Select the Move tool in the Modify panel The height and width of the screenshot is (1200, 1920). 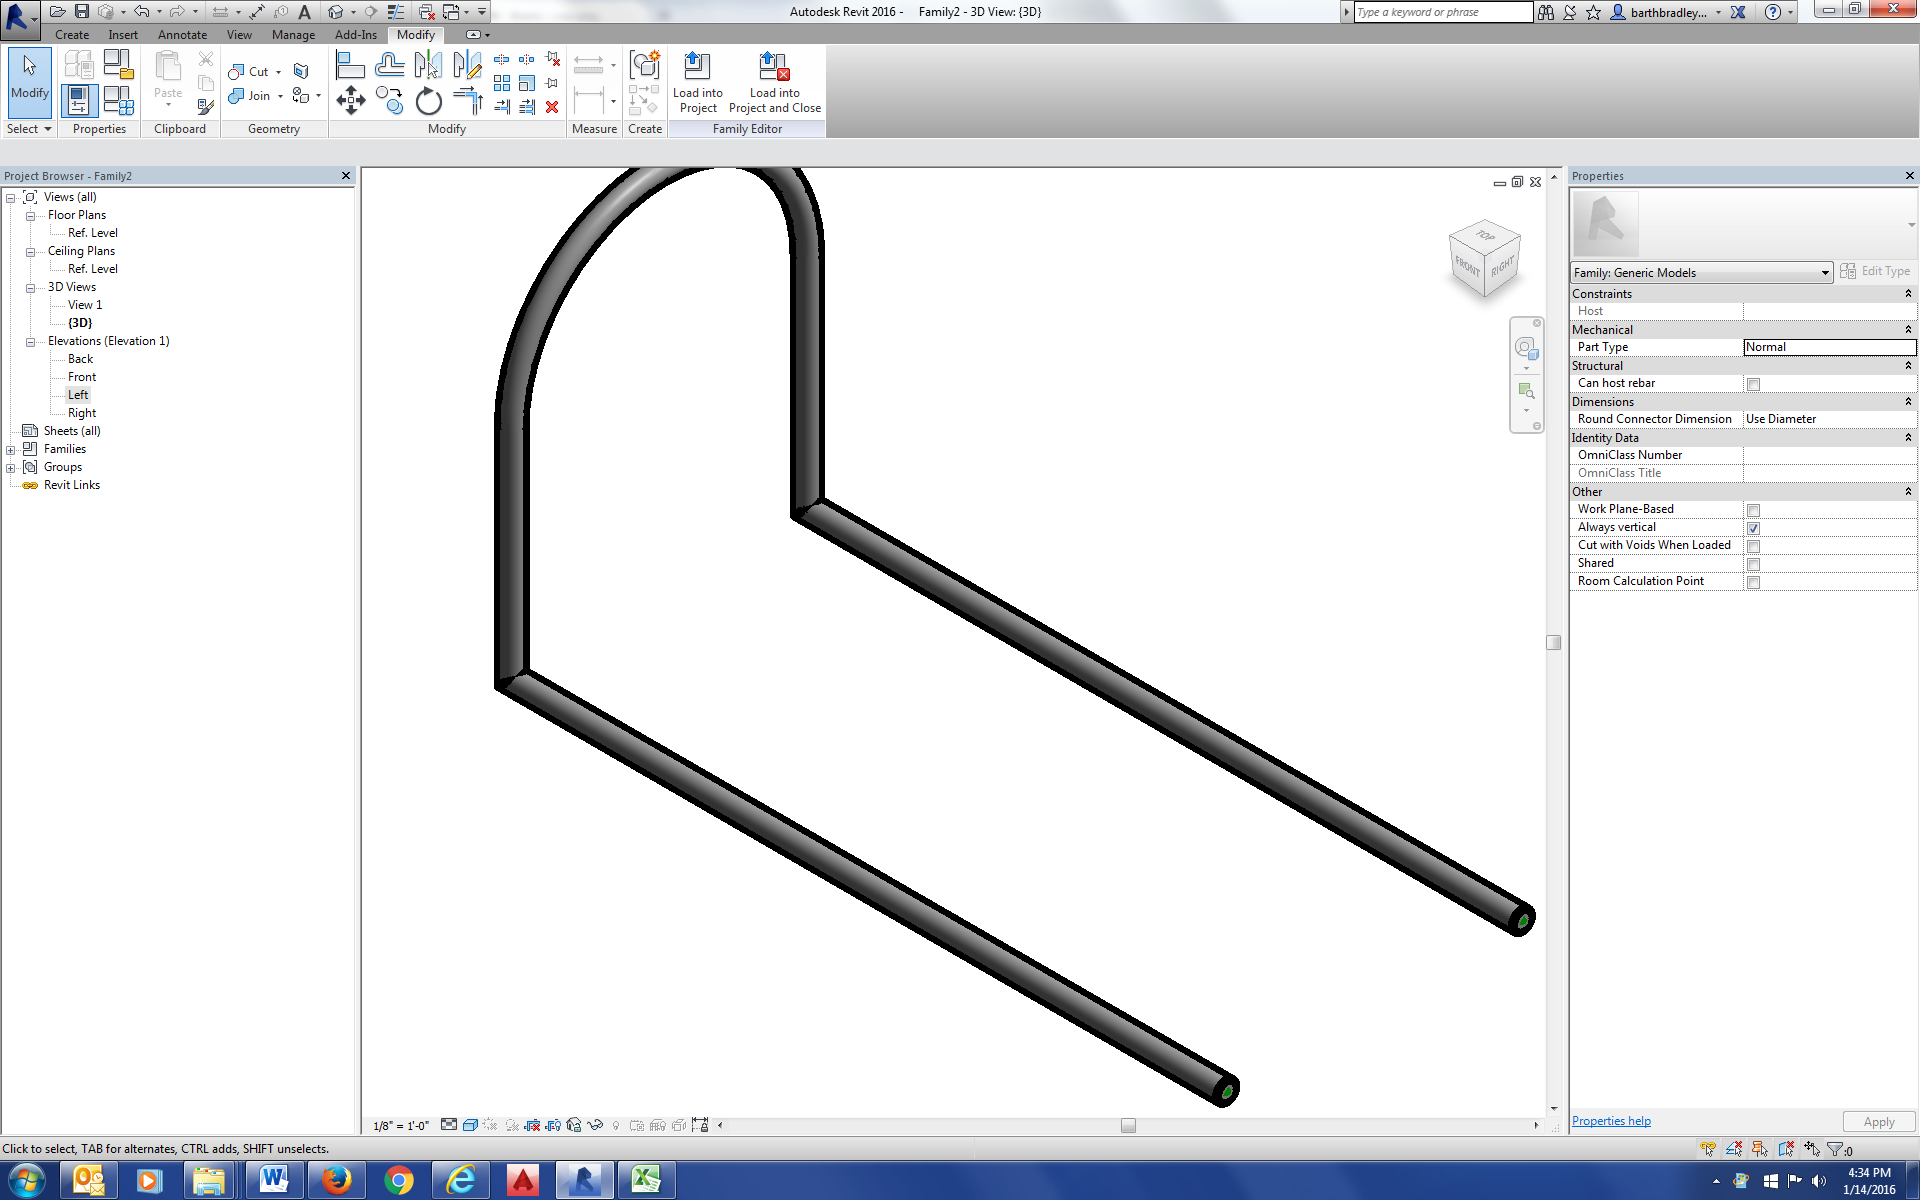click(350, 100)
